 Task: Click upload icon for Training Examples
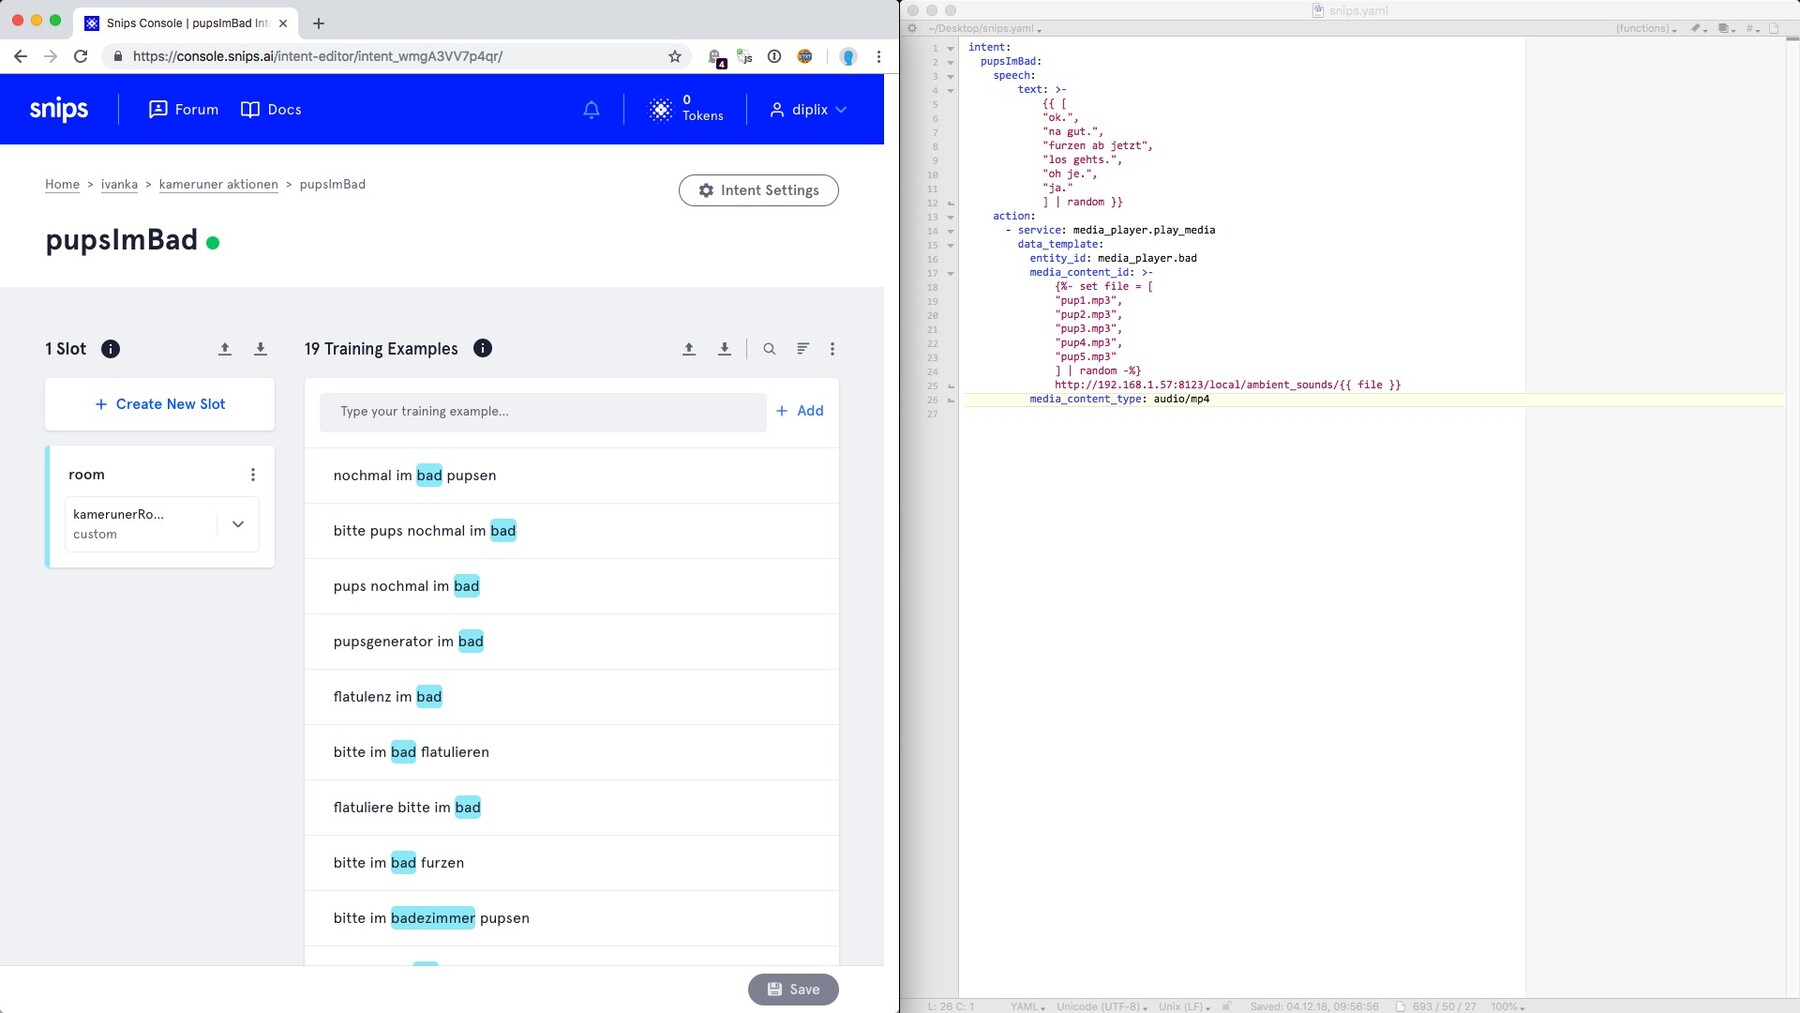pos(689,349)
